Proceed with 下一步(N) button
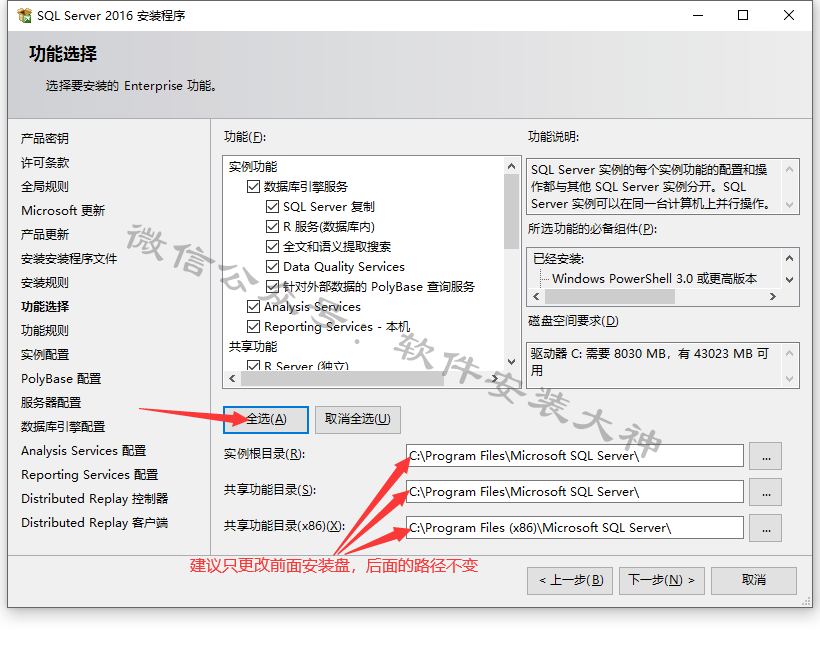 (x=662, y=581)
